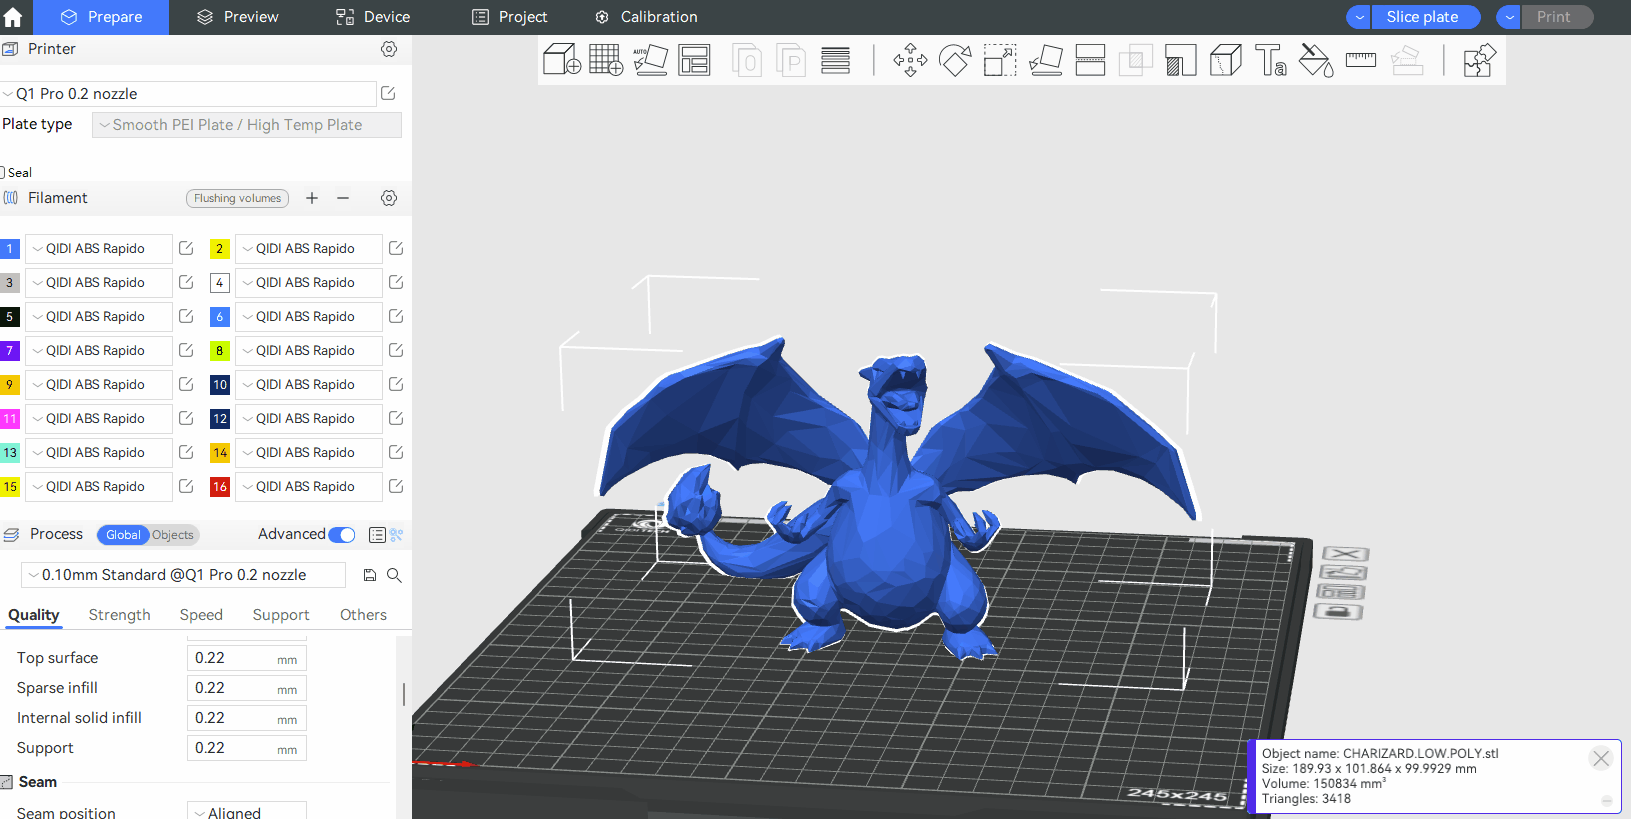Viewport: 1631px width, 819px height.
Task: Click the red filament 16 color swatch
Action: [220, 487]
